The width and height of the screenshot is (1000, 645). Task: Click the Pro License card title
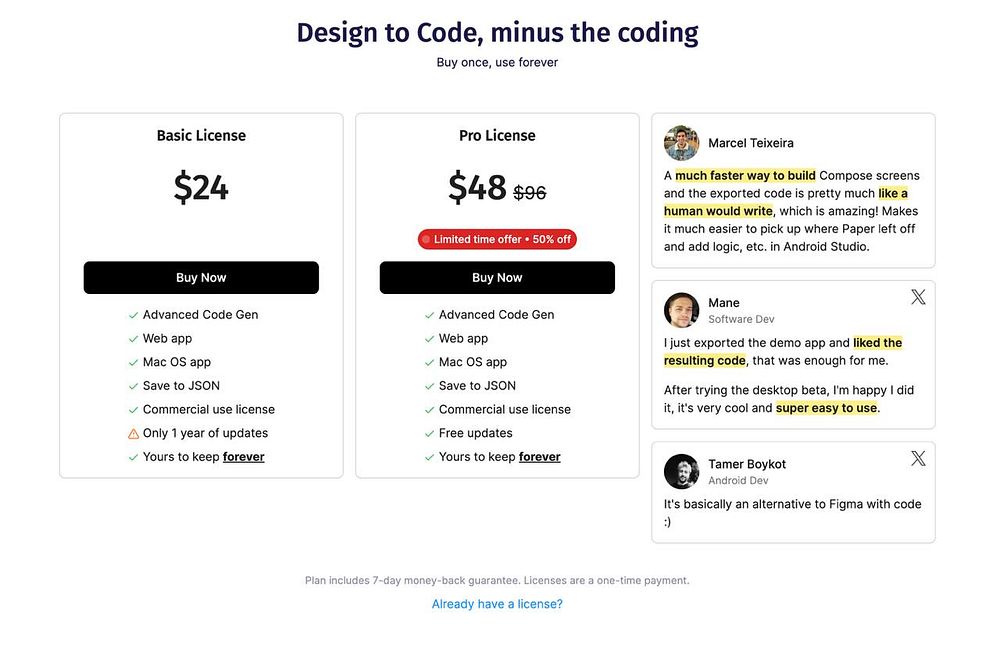coord(497,135)
